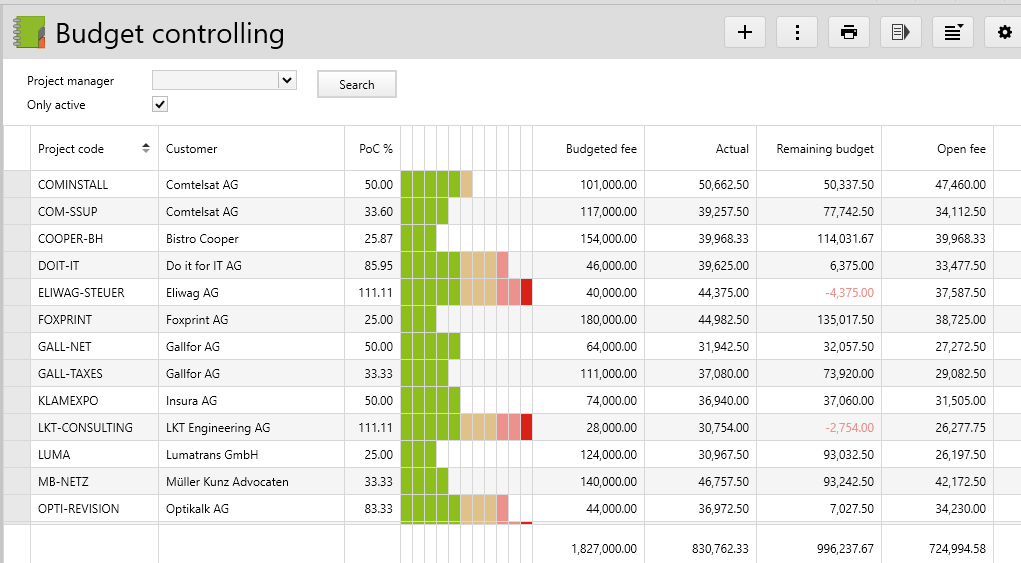Viewport: 1021px width, 563px height.
Task: Click the Project code sort arrows
Action: [146, 149]
